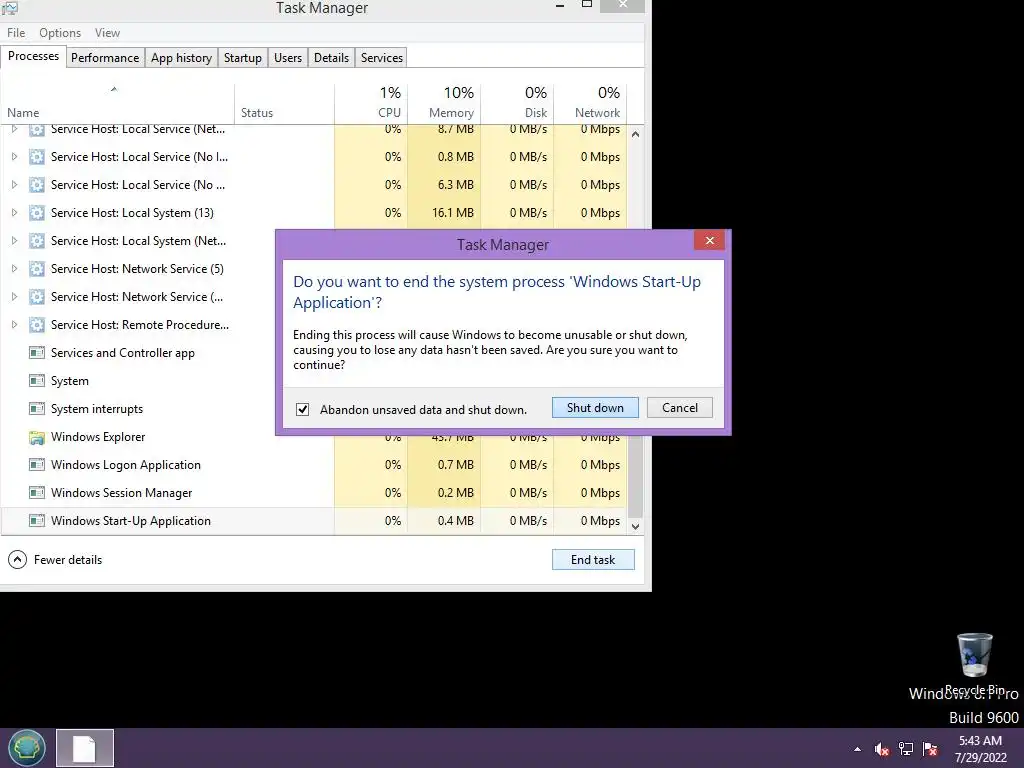Screen dimensions: 1024x768
Task: Click the System interrupts process icon
Action: pyautogui.click(x=37, y=409)
